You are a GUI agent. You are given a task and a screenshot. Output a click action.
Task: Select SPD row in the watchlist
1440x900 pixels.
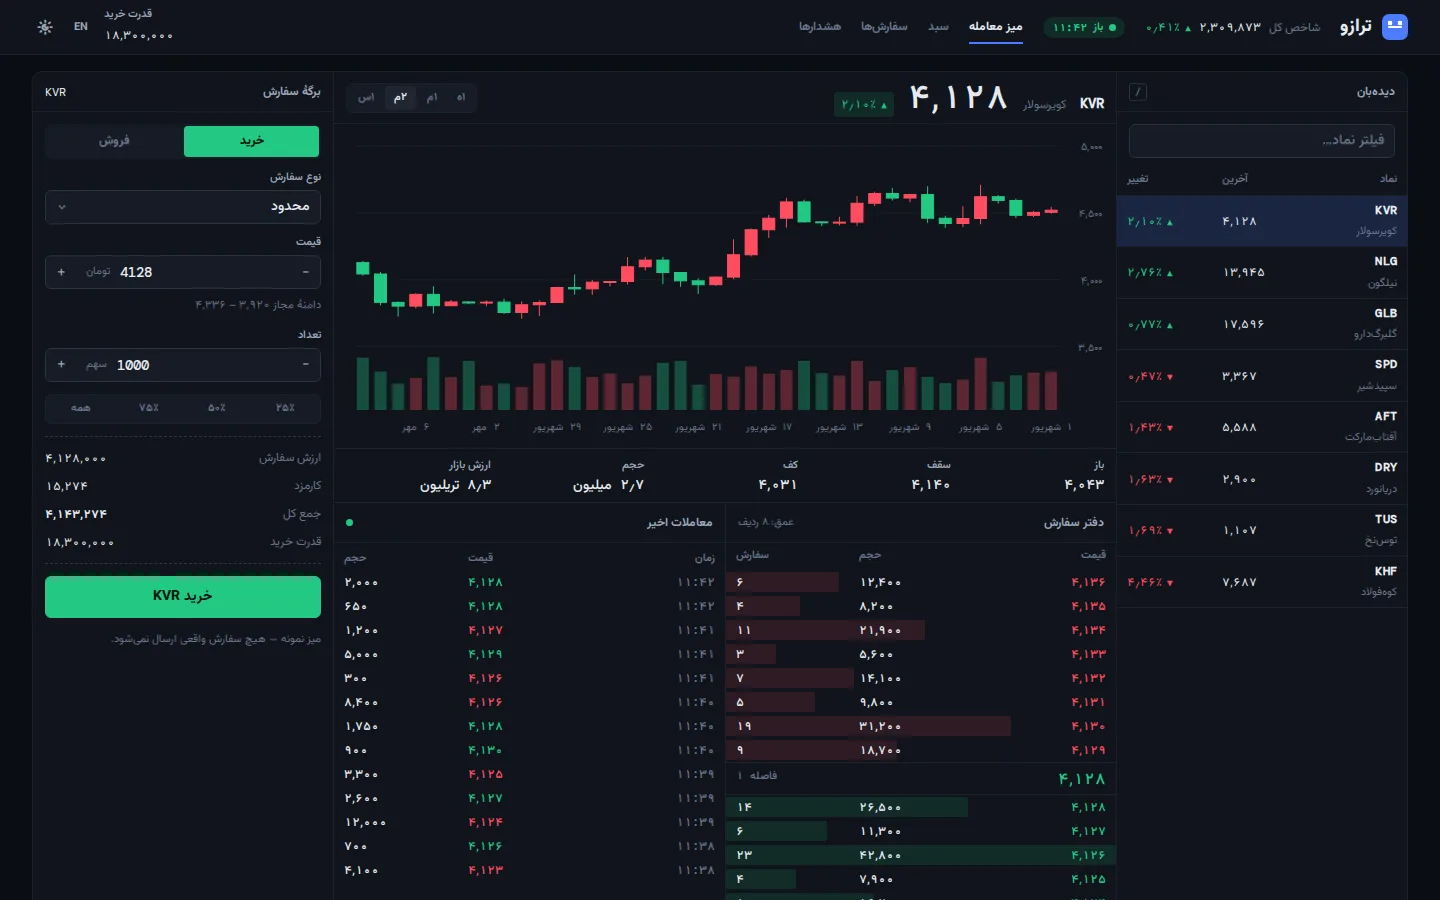[1262, 376]
